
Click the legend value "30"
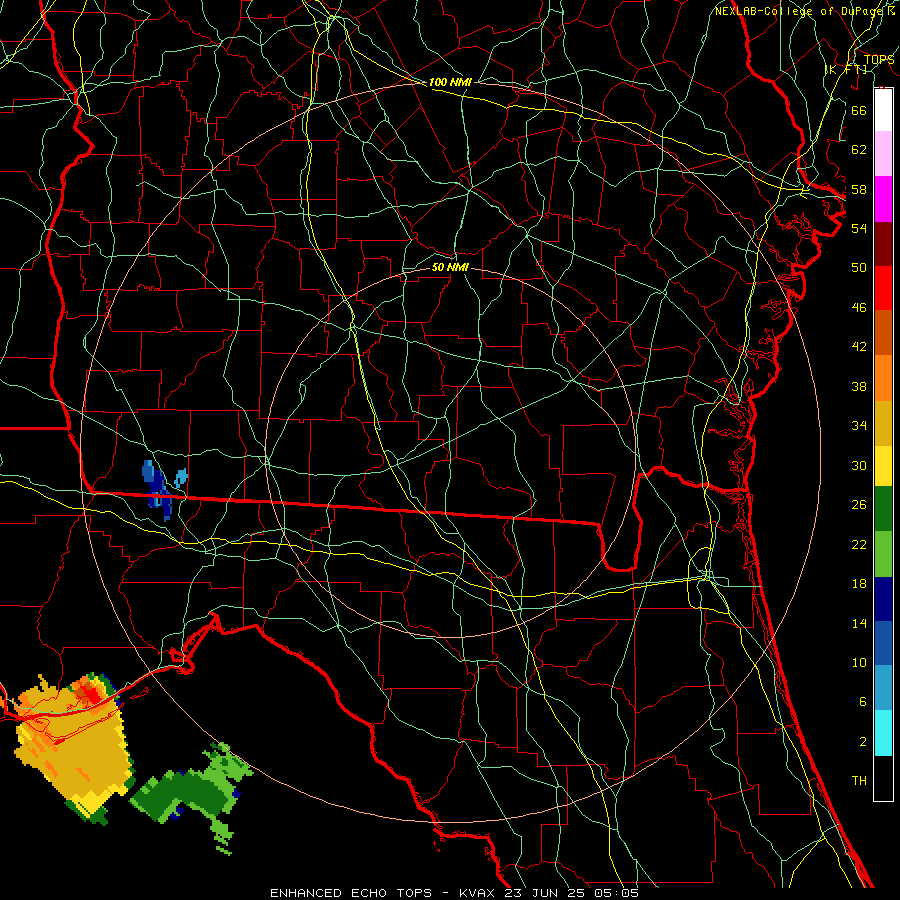click(x=859, y=465)
